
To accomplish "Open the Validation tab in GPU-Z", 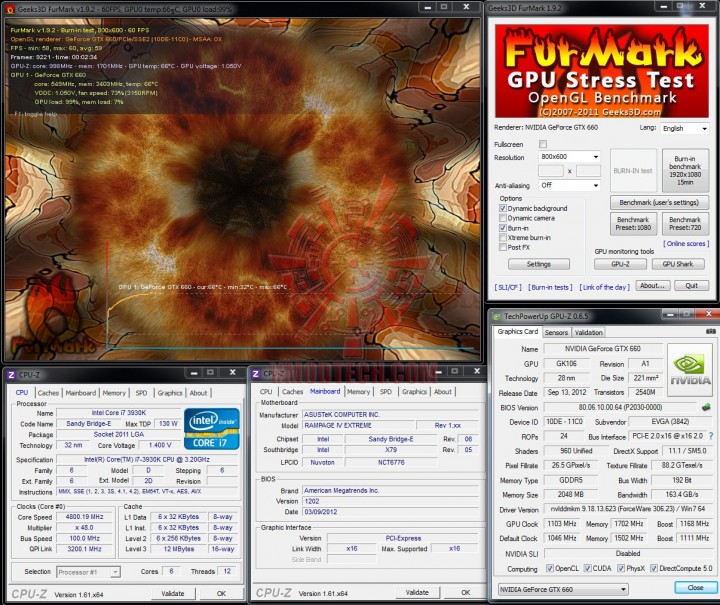I will [588, 332].
